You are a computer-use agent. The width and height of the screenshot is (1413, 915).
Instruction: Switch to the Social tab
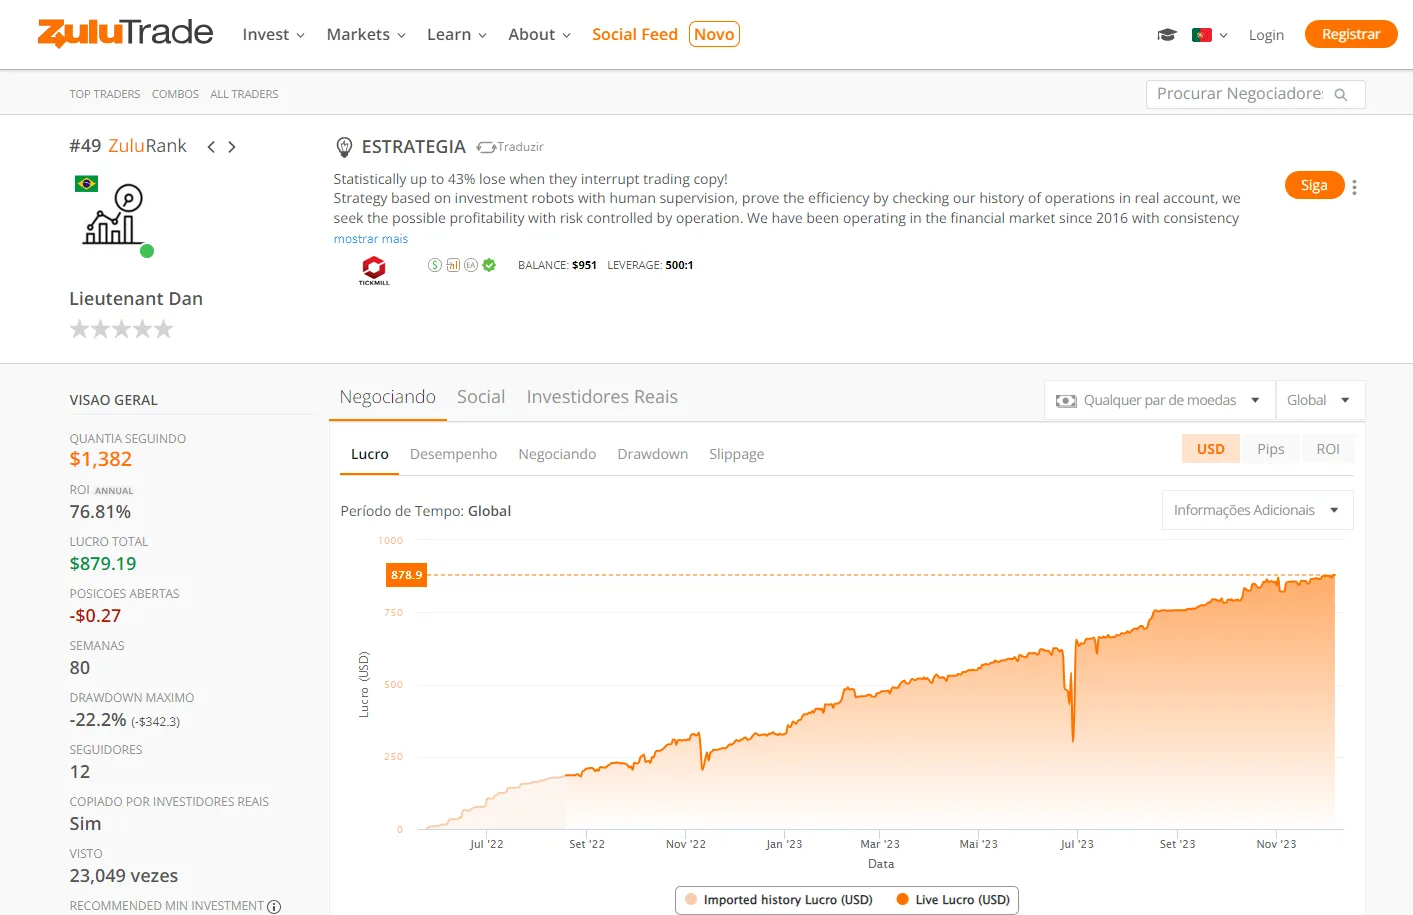(x=481, y=397)
